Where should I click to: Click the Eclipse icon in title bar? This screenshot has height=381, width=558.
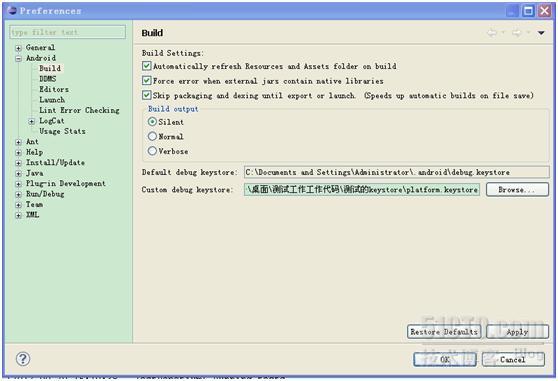point(12,10)
